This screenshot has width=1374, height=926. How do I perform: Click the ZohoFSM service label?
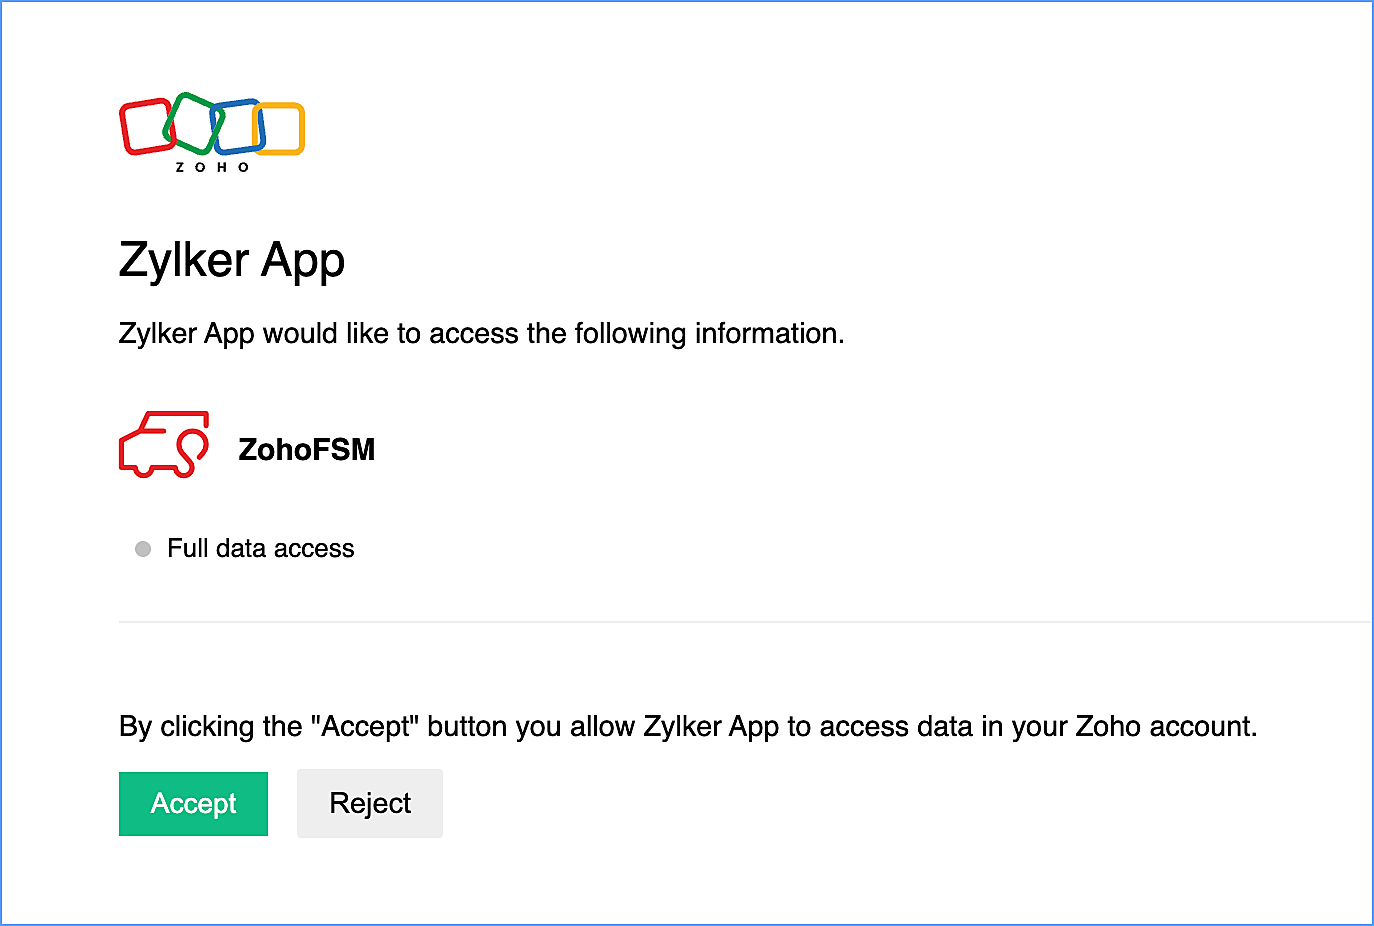click(306, 450)
